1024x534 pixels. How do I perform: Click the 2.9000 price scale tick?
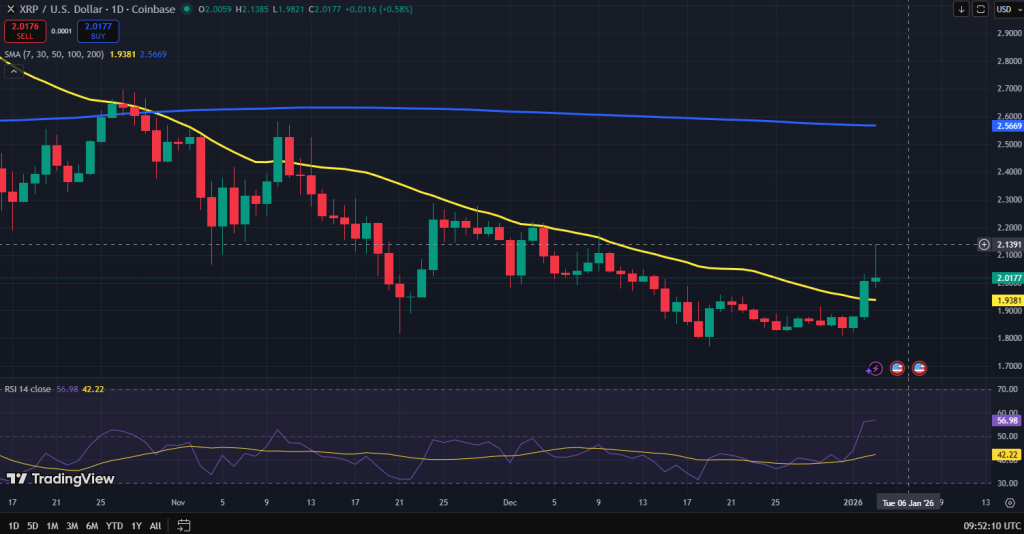1009,33
